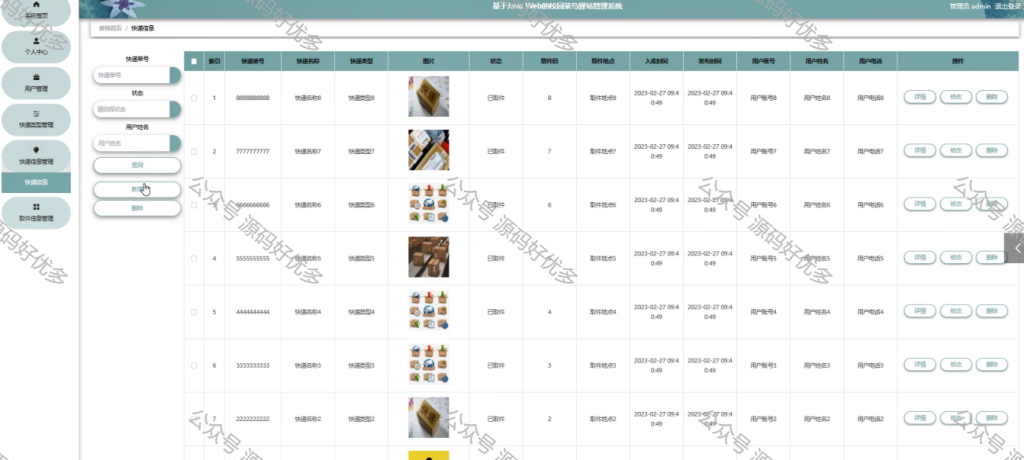The height and width of the screenshot is (460, 1024).
Task: Check the row with 4444444444
Action: 194,312
